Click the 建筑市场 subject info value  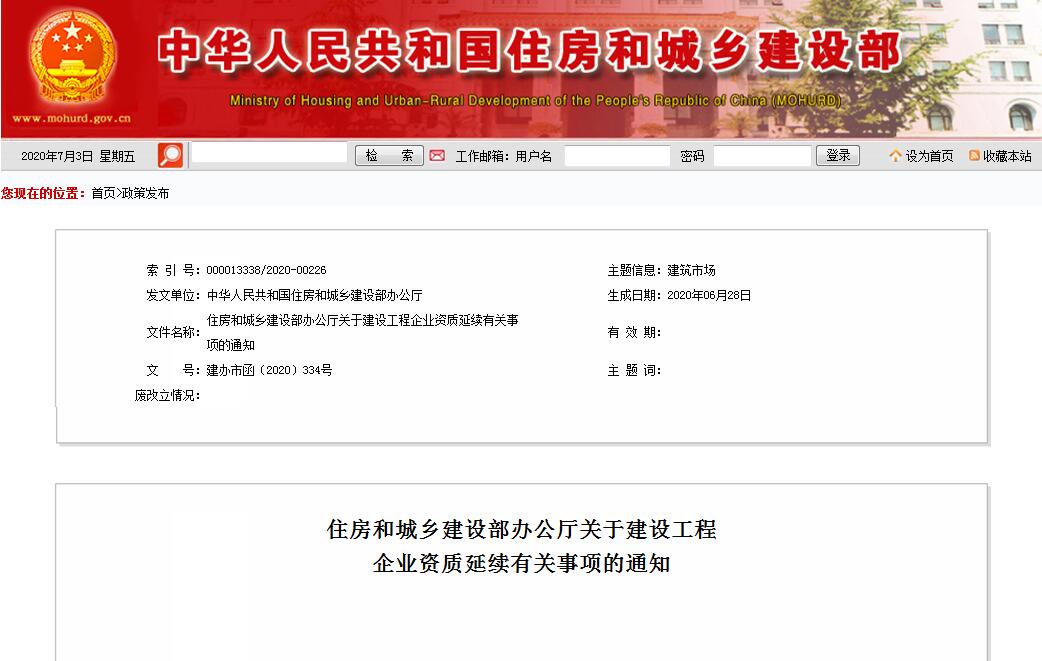(691, 270)
